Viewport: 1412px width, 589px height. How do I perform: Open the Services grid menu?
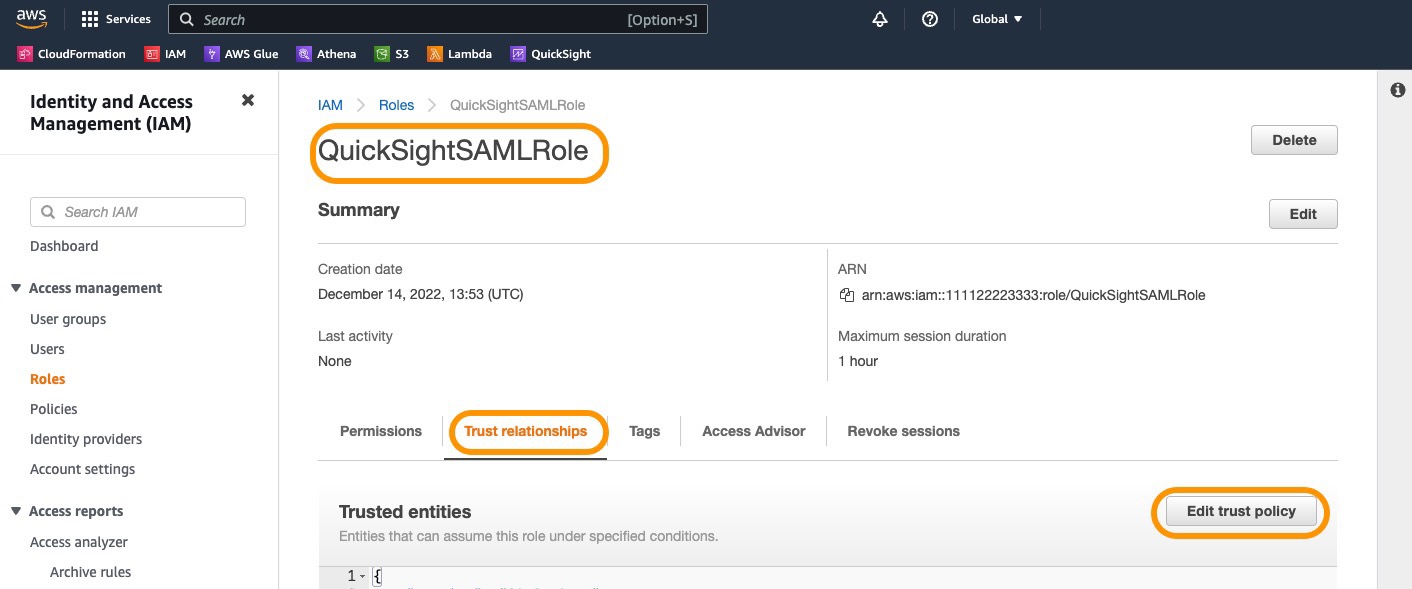pos(116,19)
